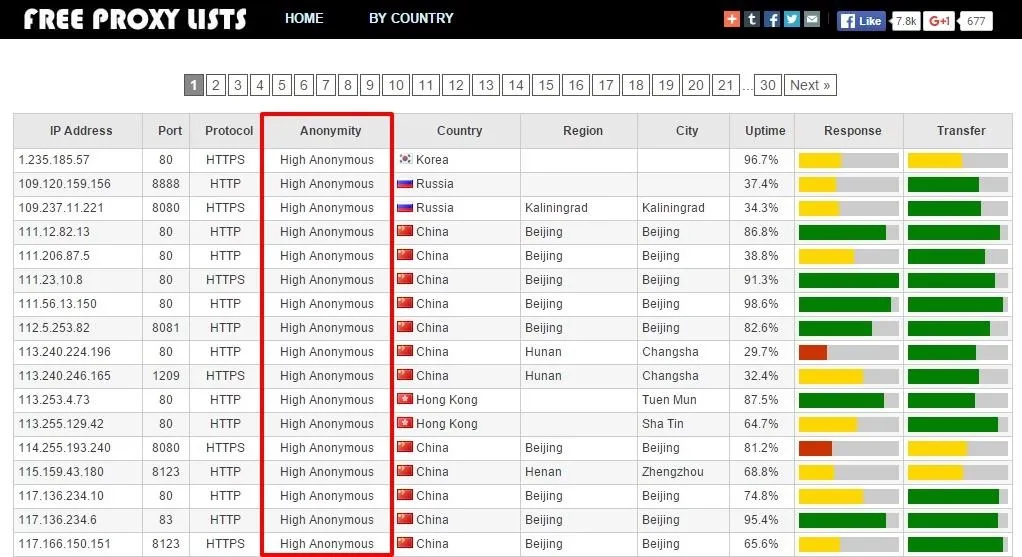Click transfer bar for 1.235.185.57
The height and width of the screenshot is (557, 1022).
[957, 160]
